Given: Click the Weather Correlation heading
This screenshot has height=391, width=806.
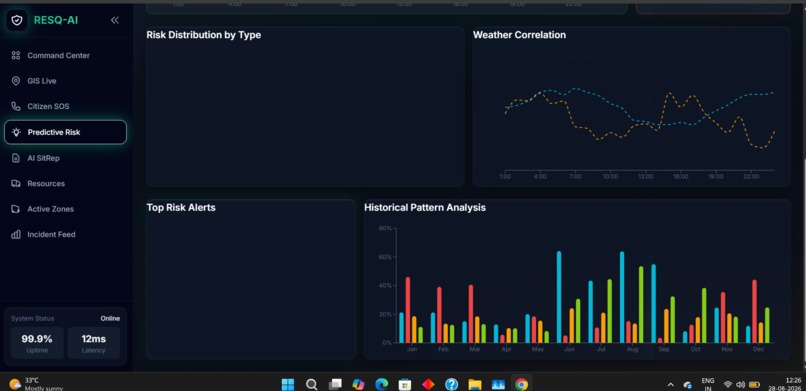Looking at the screenshot, I should tap(519, 35).
